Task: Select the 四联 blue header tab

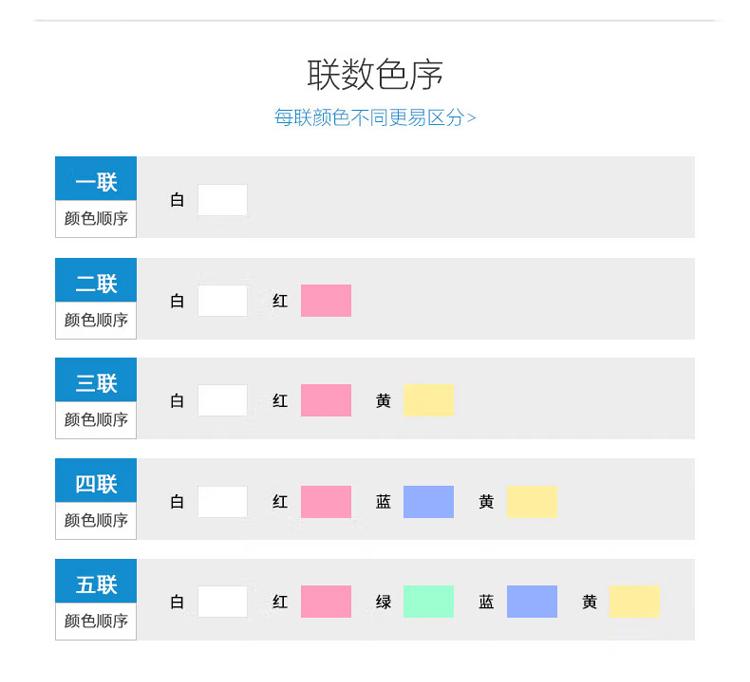Action: 96,480
